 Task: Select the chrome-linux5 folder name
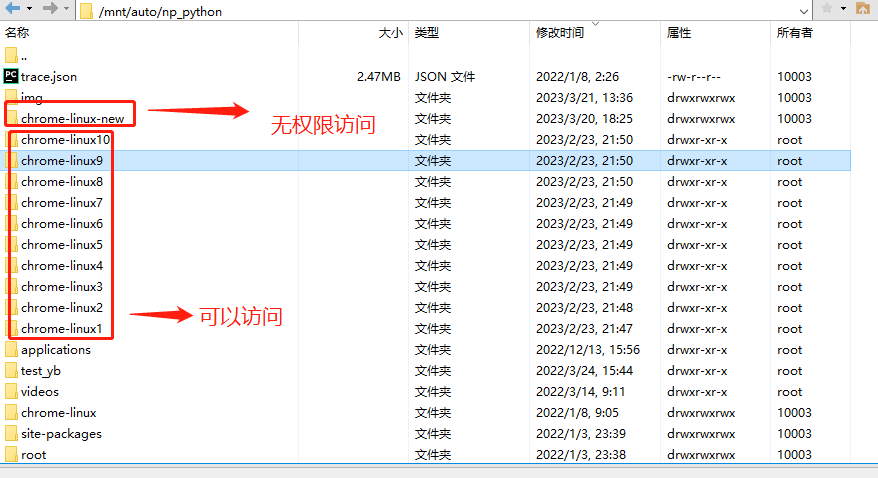click(62, 245)
